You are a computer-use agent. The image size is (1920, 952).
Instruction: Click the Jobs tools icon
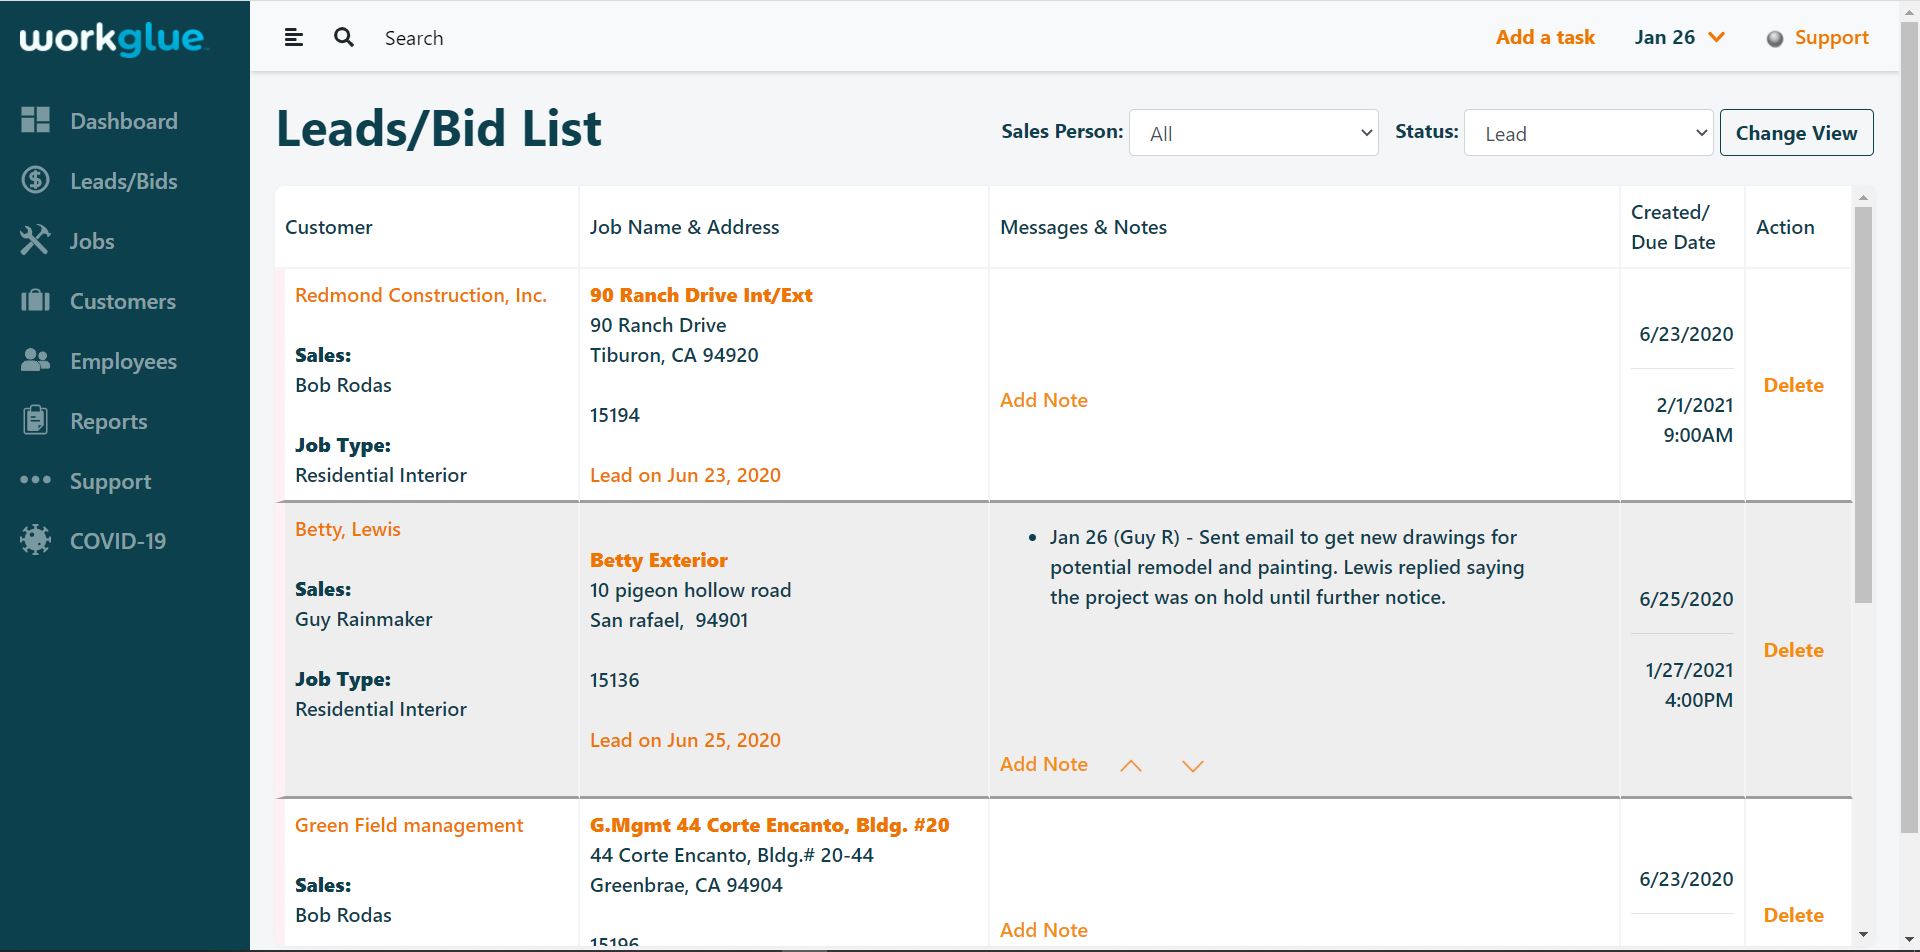coord(35,240)
